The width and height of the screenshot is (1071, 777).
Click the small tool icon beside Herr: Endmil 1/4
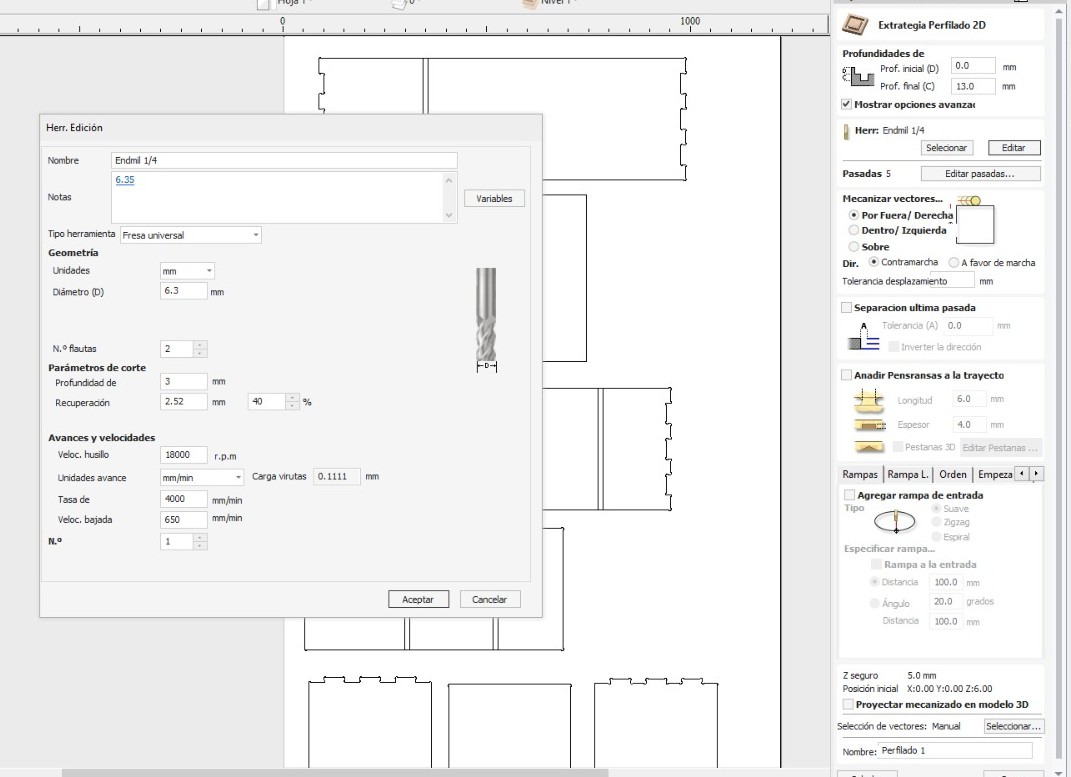coord(846,130)
